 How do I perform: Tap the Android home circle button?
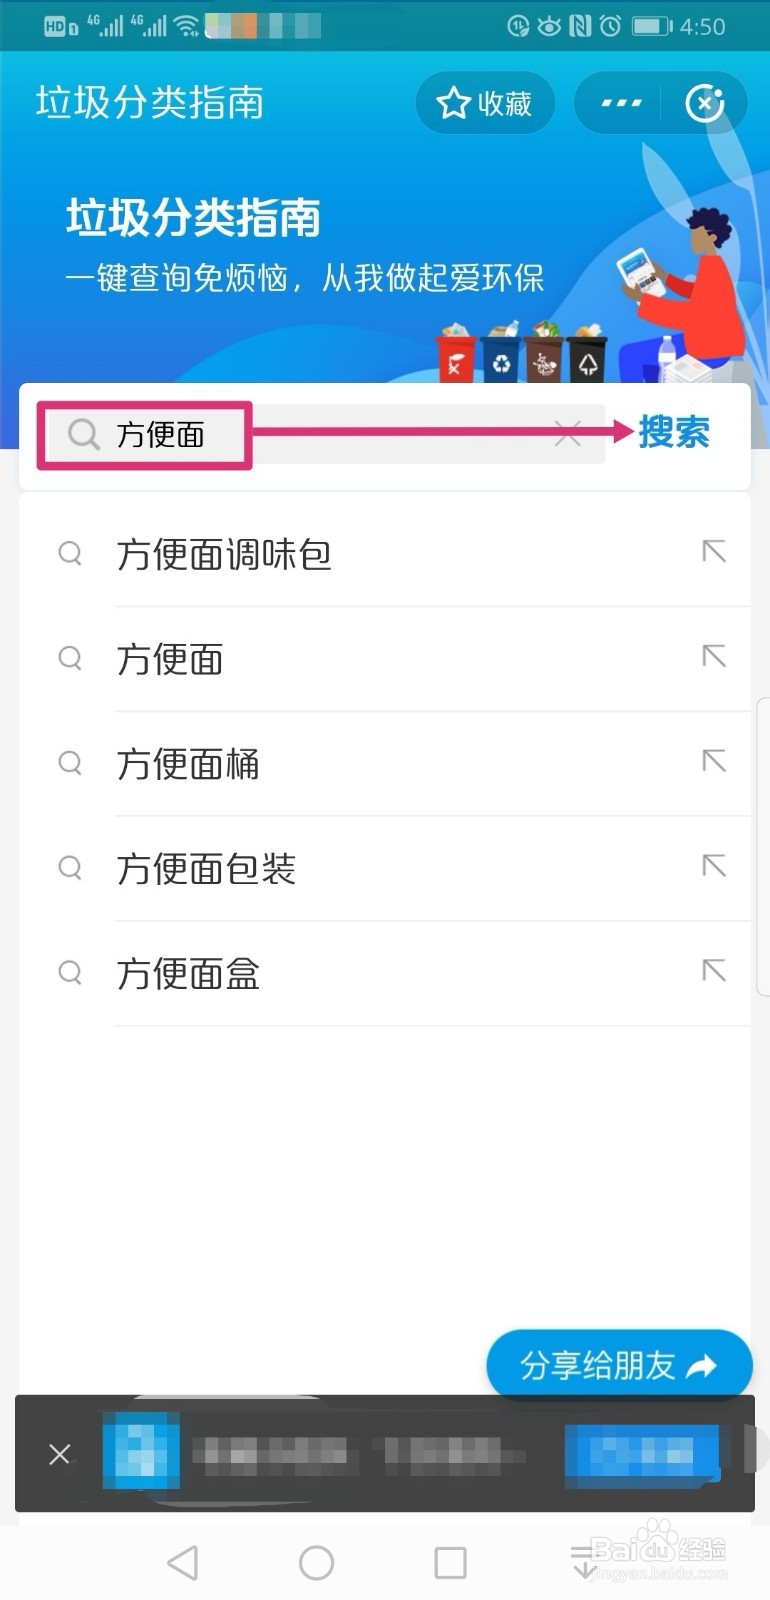pos(316,1562)
